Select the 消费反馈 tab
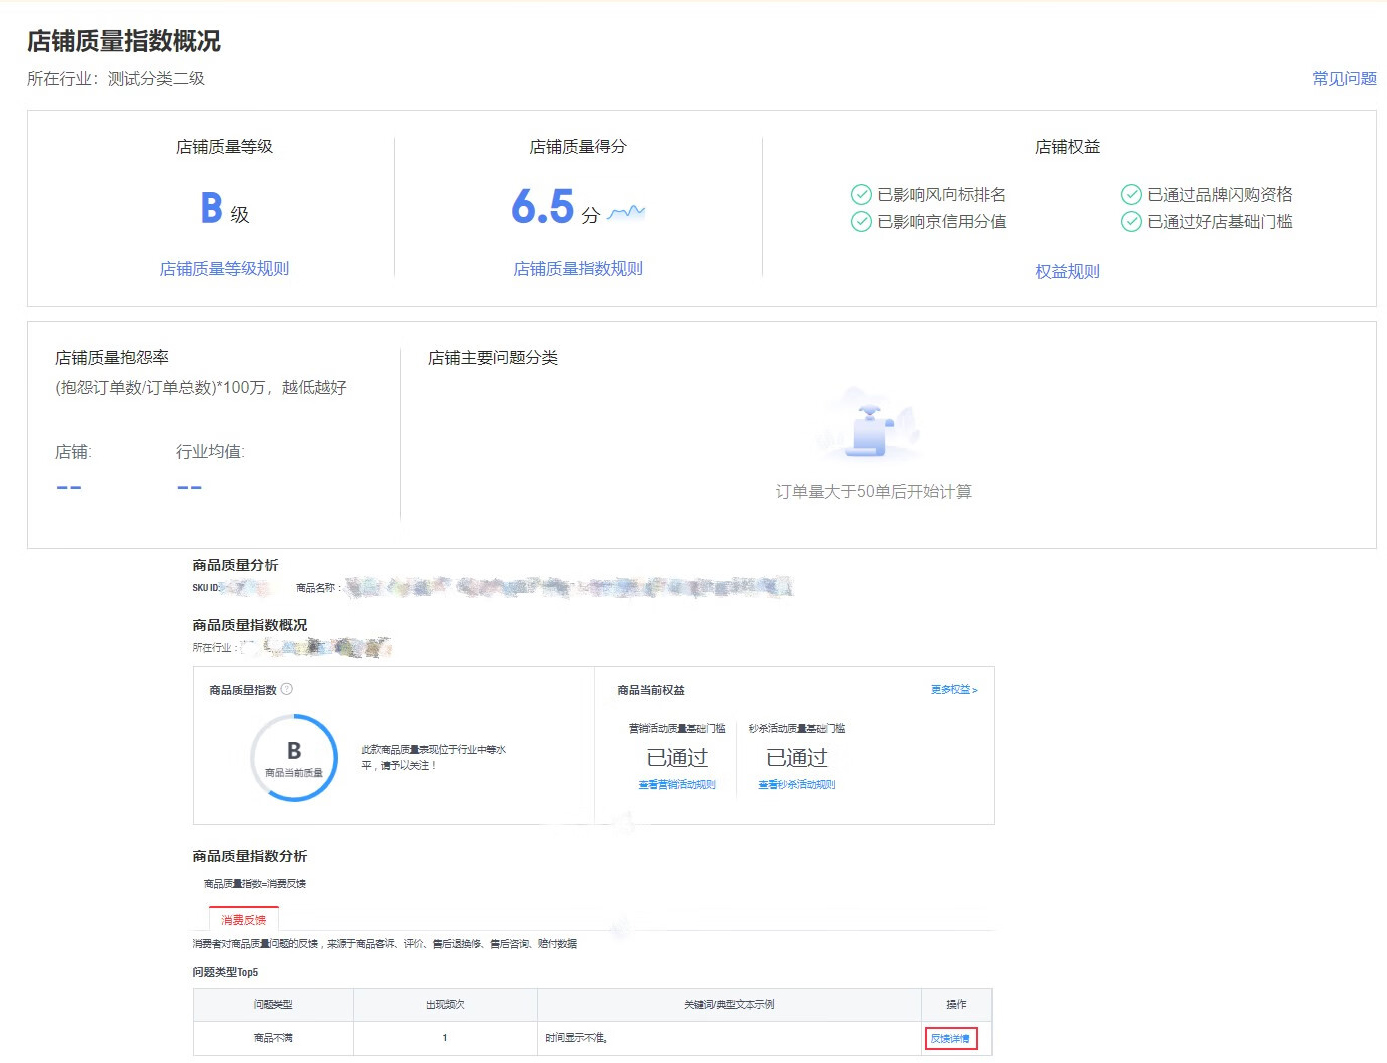Screen dimensions: 1387x1063 click(244, 920)
